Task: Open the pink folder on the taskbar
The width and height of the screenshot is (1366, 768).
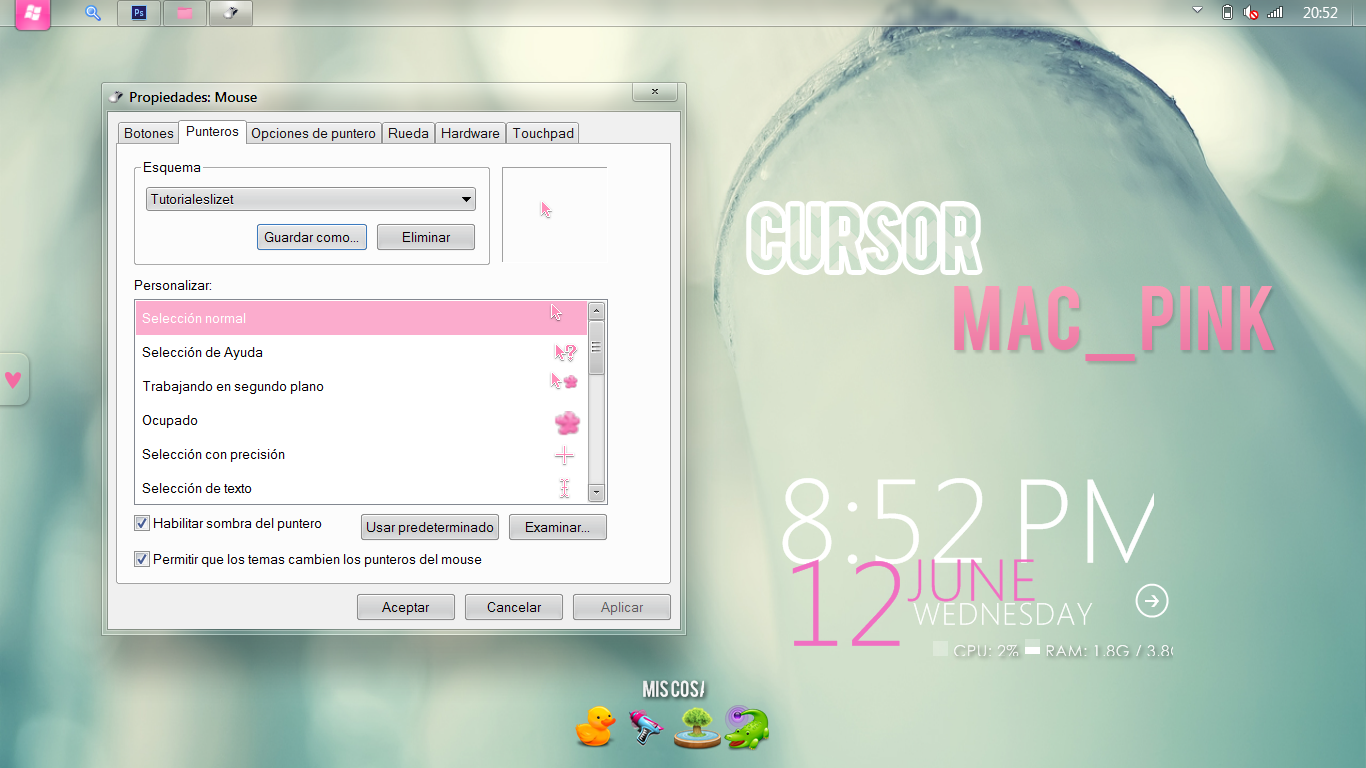Action: click(x=184, y=13)
